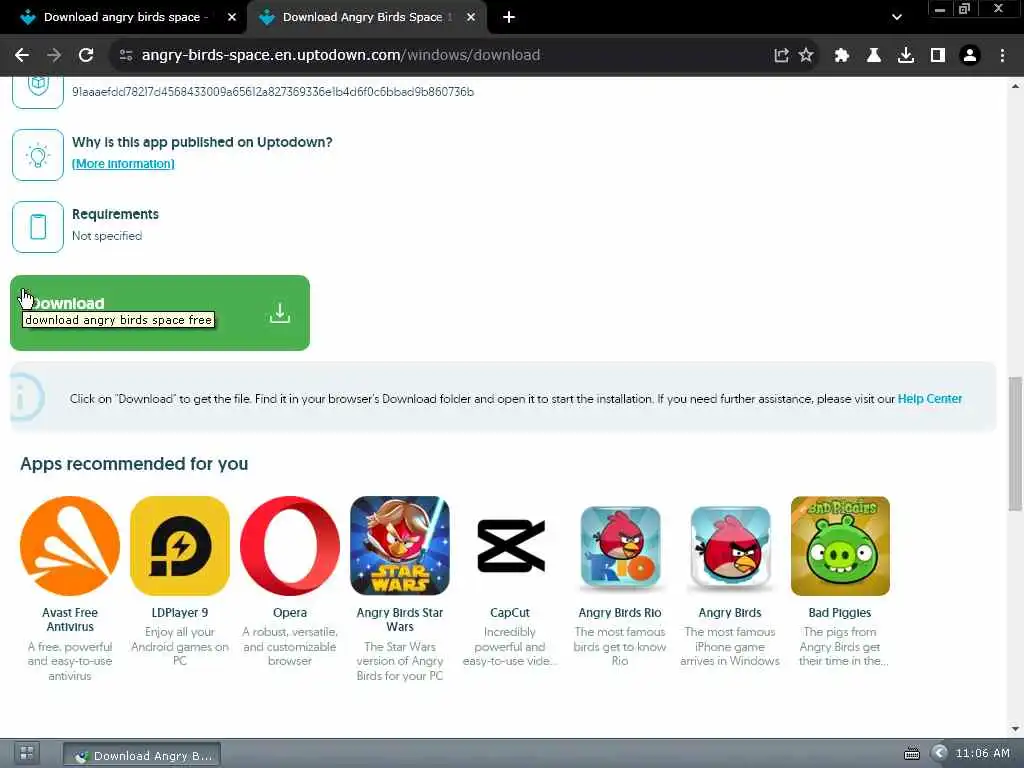Open the on-screen keyboard tray icon
Viewport: 1024px width, 768px height.
click(912, 754)
